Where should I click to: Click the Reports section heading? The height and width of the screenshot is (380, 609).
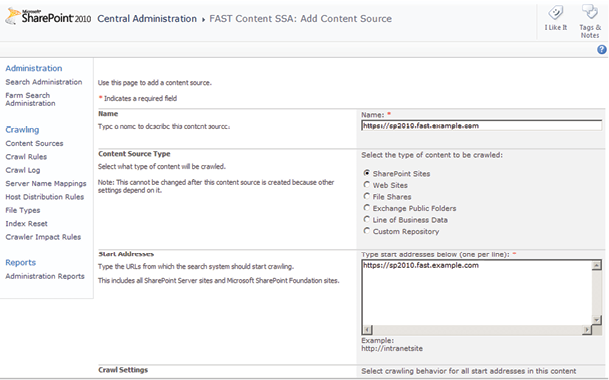click(x=21, y=262)
